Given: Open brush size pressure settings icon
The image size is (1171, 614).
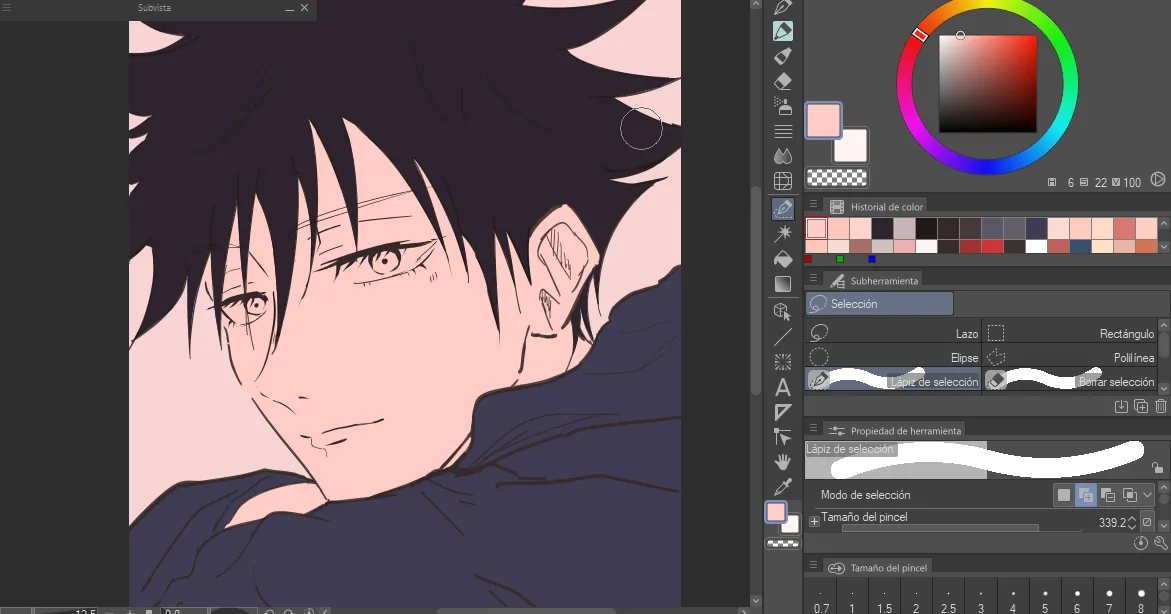Looking at the screenshot, I should 1147,522.
